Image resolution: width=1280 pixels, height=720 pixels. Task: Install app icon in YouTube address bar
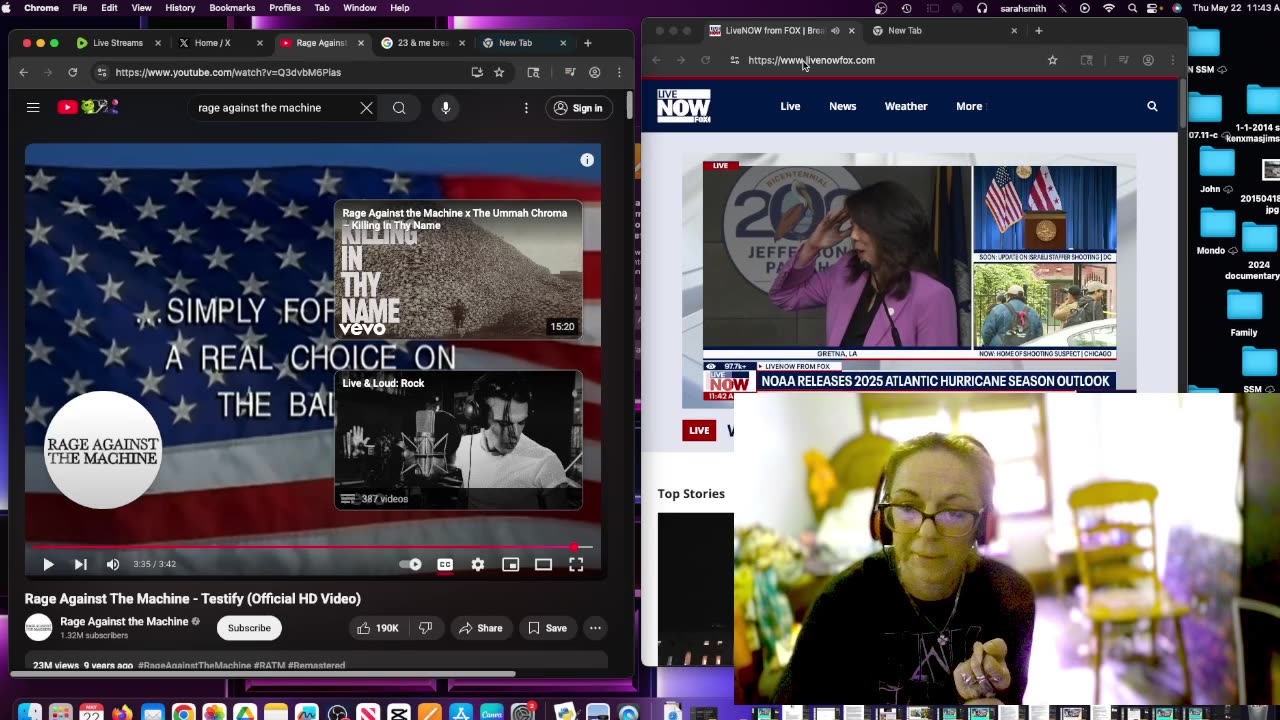click(x=477, y=72)
